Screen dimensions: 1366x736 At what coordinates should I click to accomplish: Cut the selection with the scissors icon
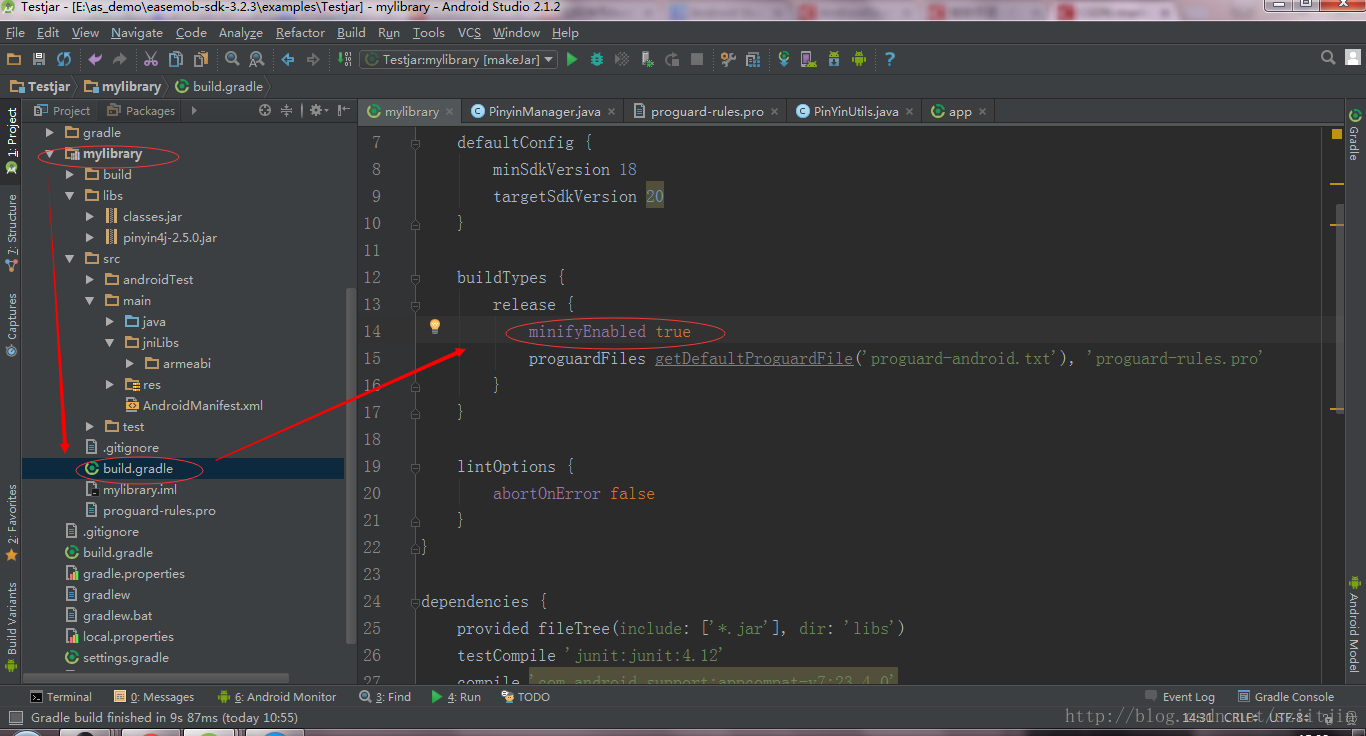pos(151,60)
